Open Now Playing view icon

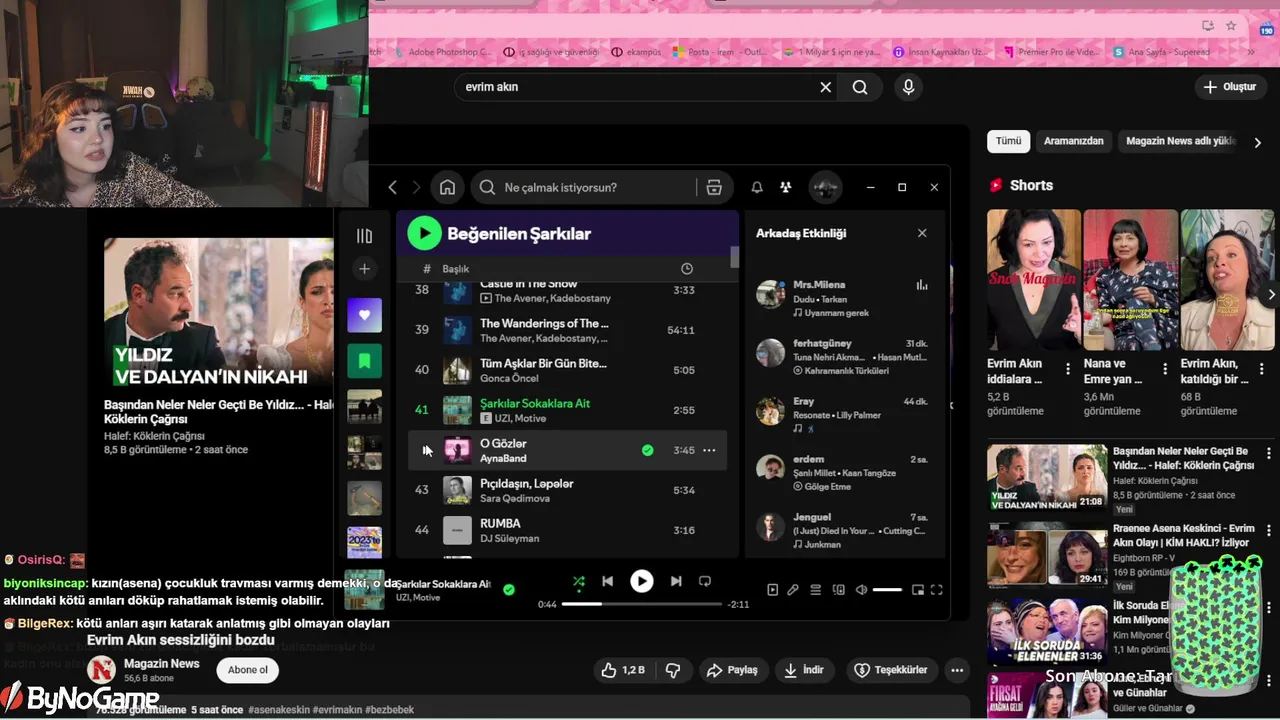tap(772, 590)
